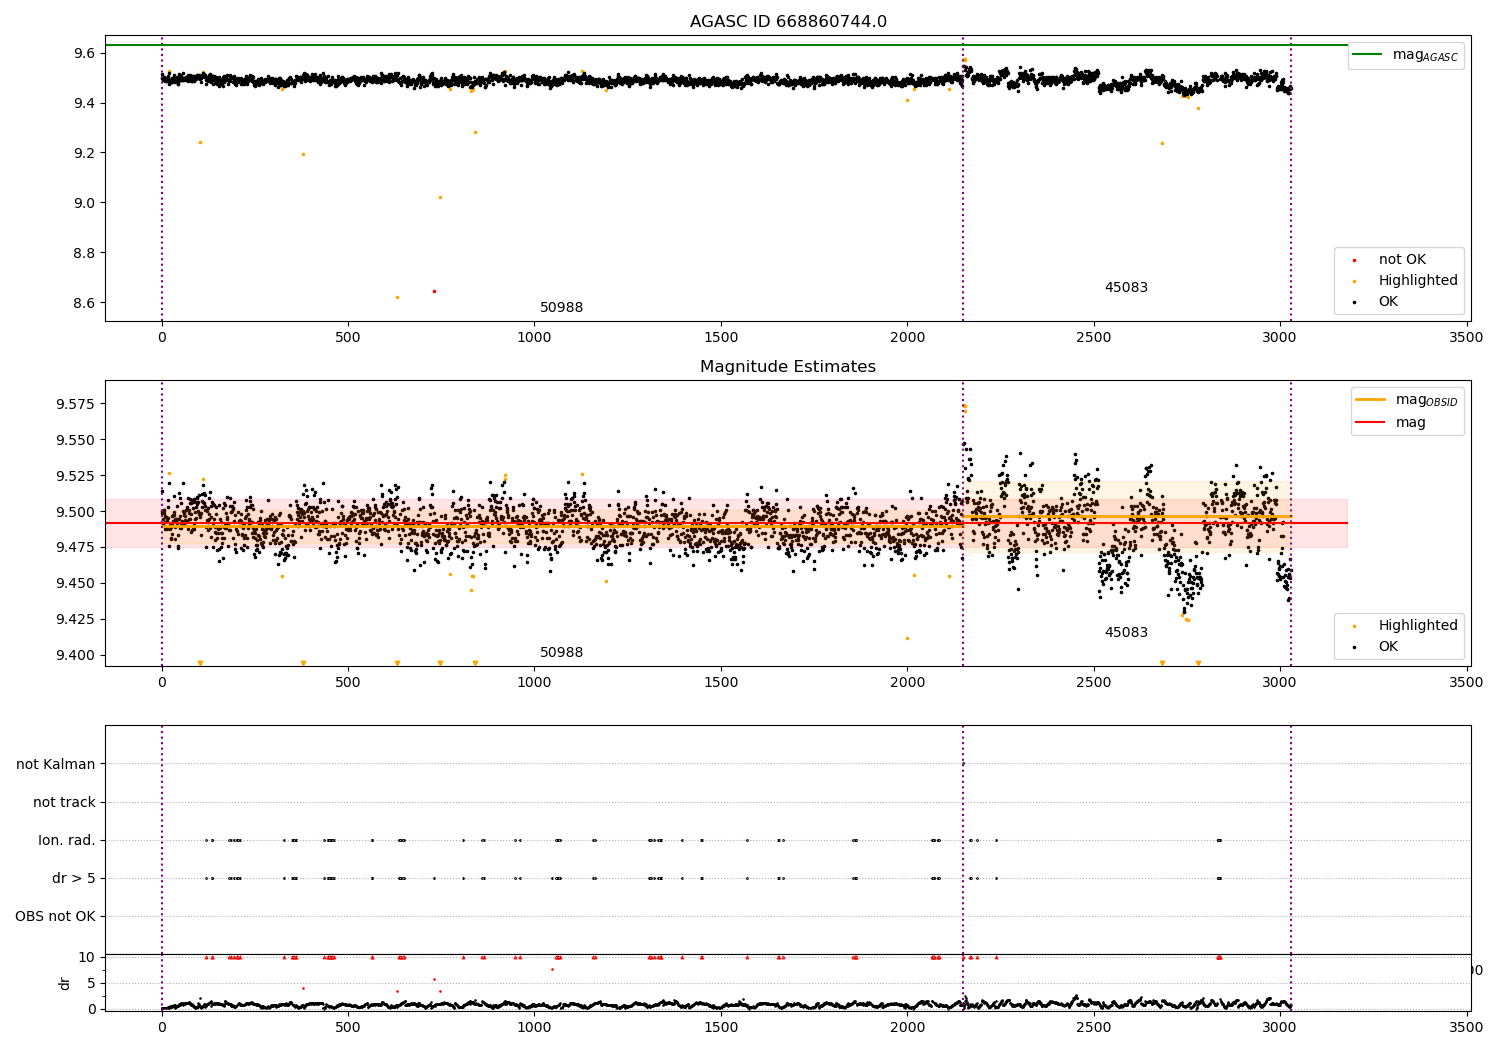The width and height of the screenshot is (1500, 1050).
Task: Click the 'Magnitude Estimates' subplot title
Action: point(788,367)
